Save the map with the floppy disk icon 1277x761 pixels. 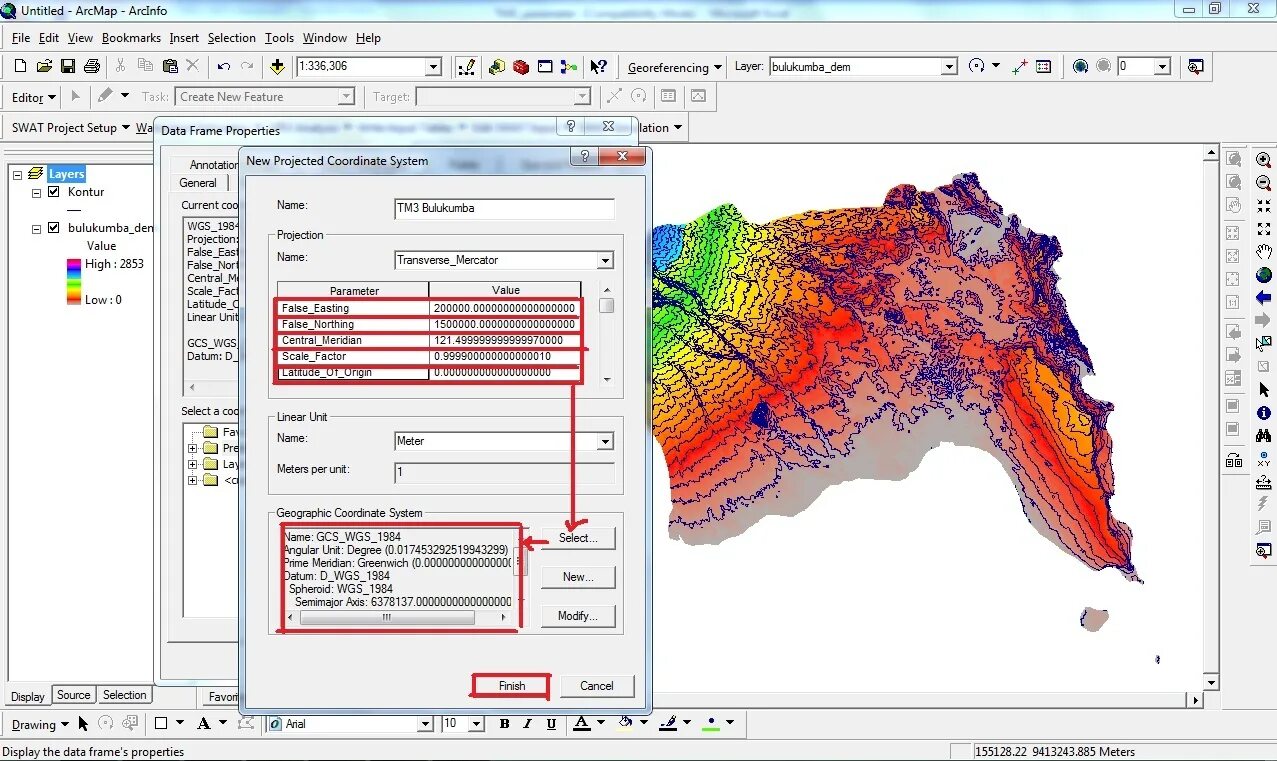tap(68, 66)
